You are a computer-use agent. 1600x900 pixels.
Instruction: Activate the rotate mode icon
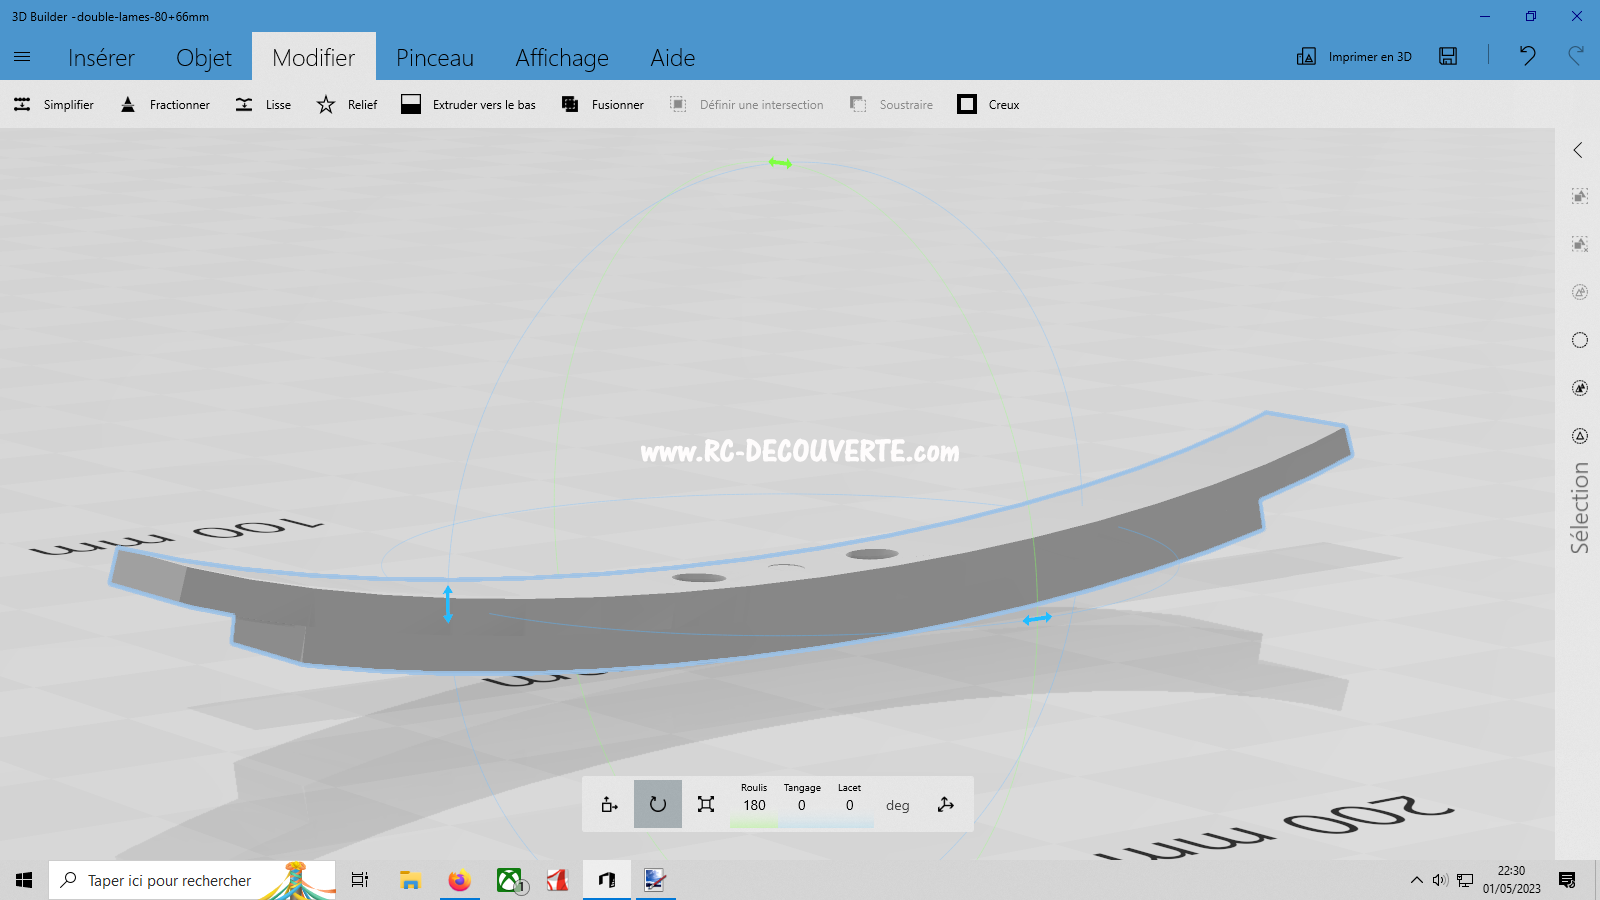(x=658, y=804)
